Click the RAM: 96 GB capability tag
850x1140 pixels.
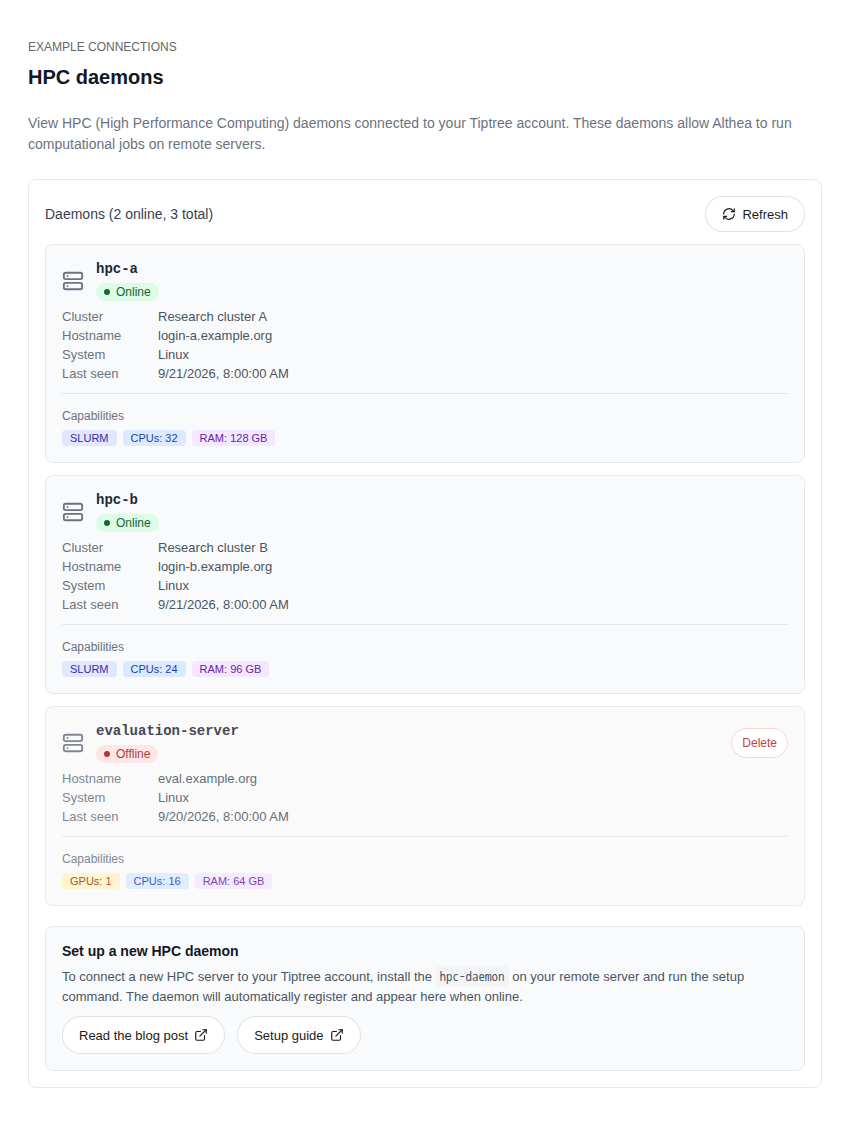click(x=230, y=670)
